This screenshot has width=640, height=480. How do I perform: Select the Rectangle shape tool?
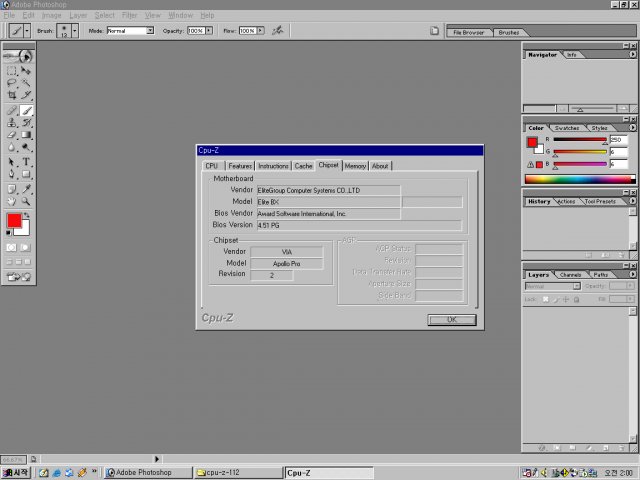pos(26,174)
